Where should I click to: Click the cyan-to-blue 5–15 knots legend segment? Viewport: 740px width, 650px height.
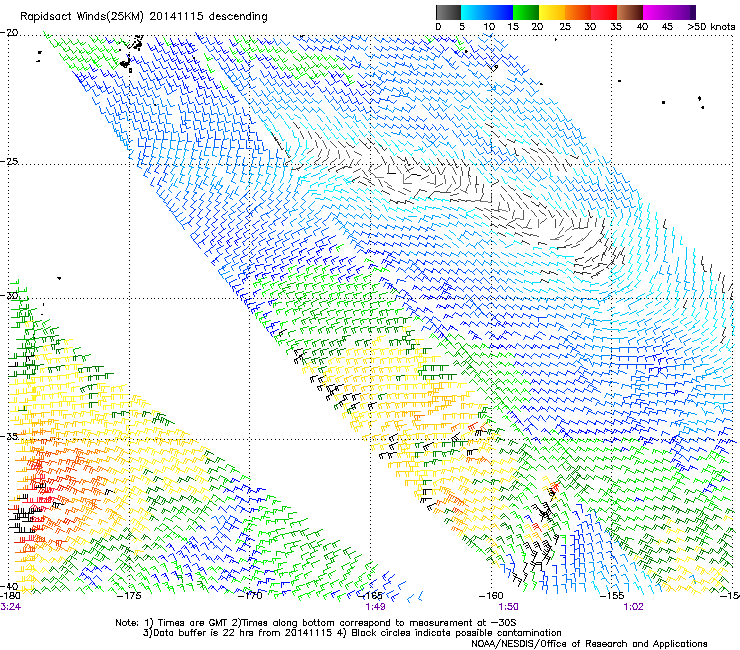click(487, 12)
